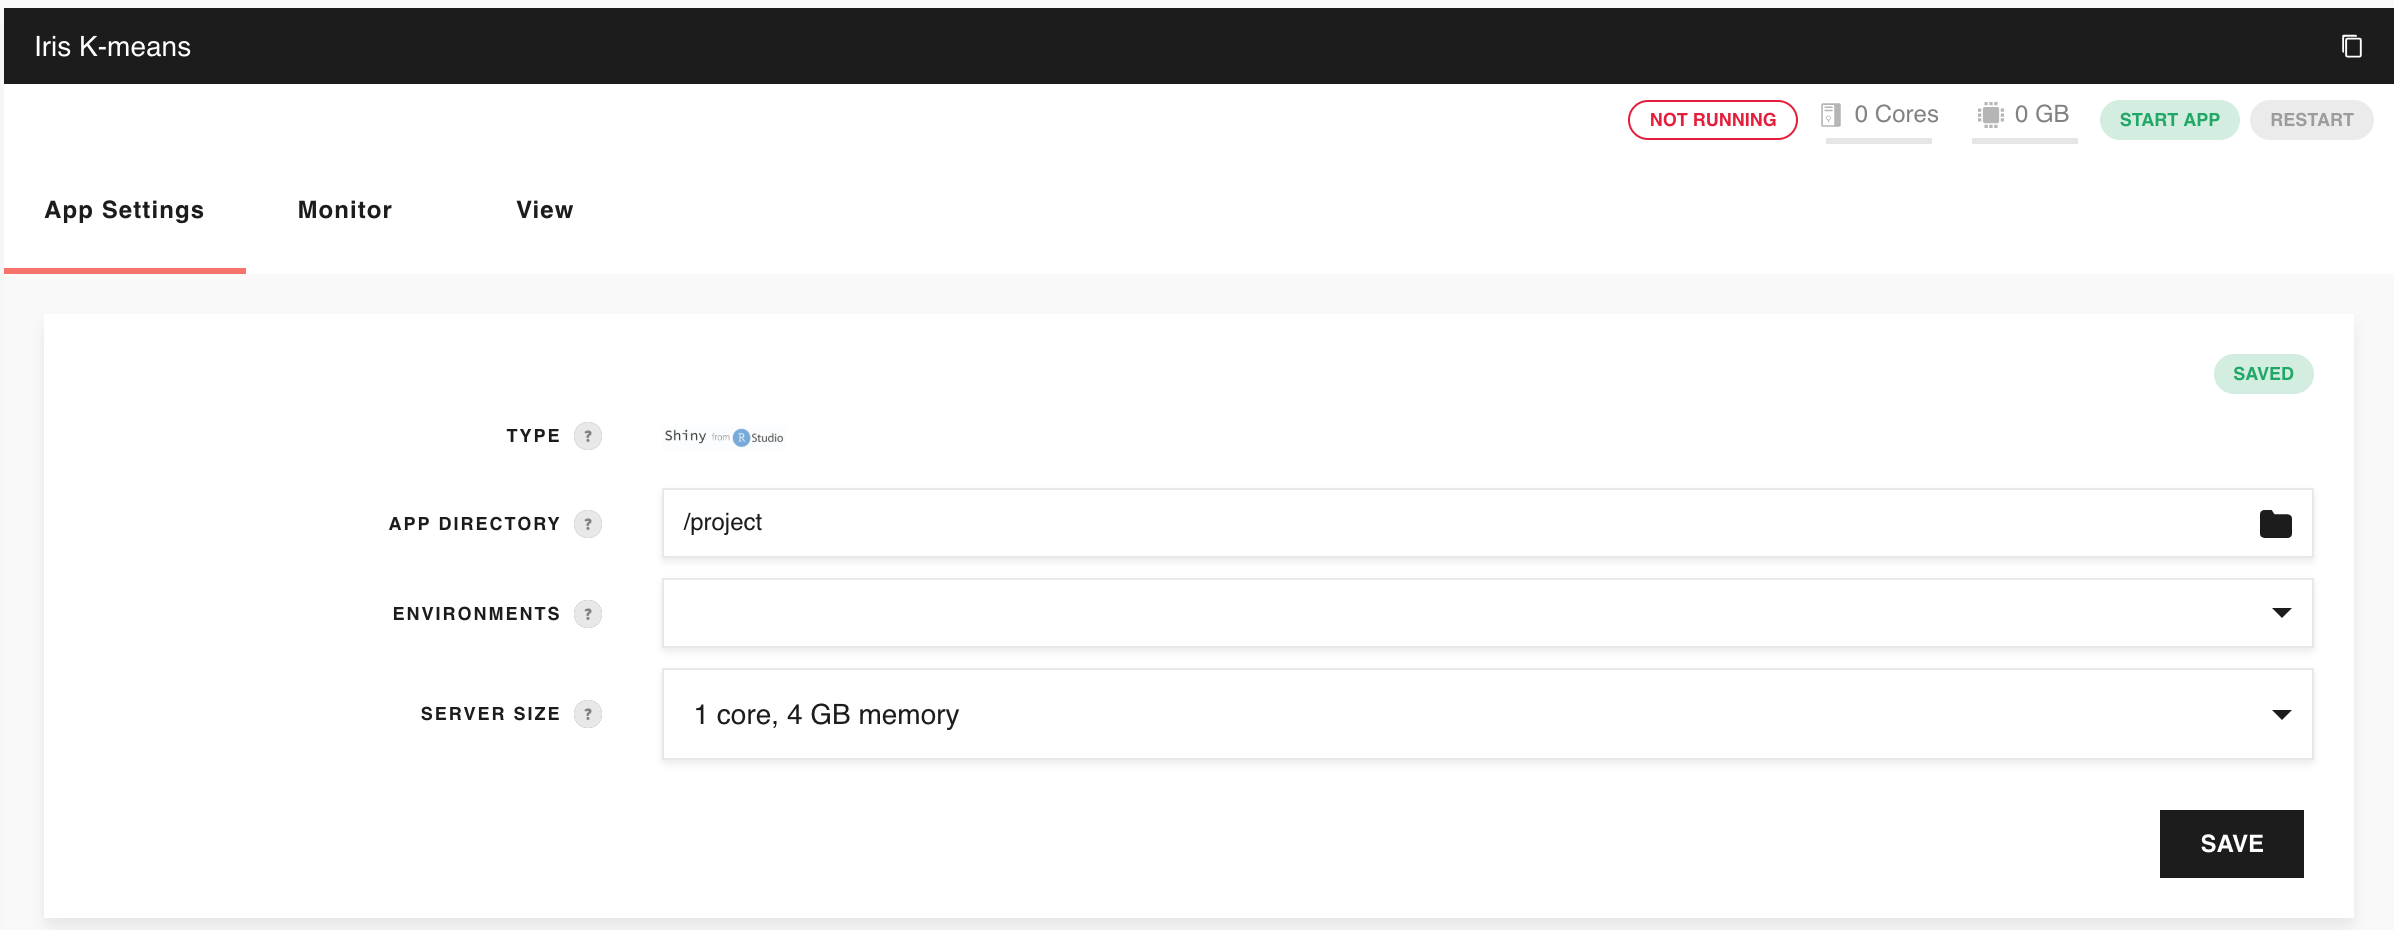Screen dimensions: 2394x930
Task: Click the copy icon in the title bar
Action: pos(2351,47)
